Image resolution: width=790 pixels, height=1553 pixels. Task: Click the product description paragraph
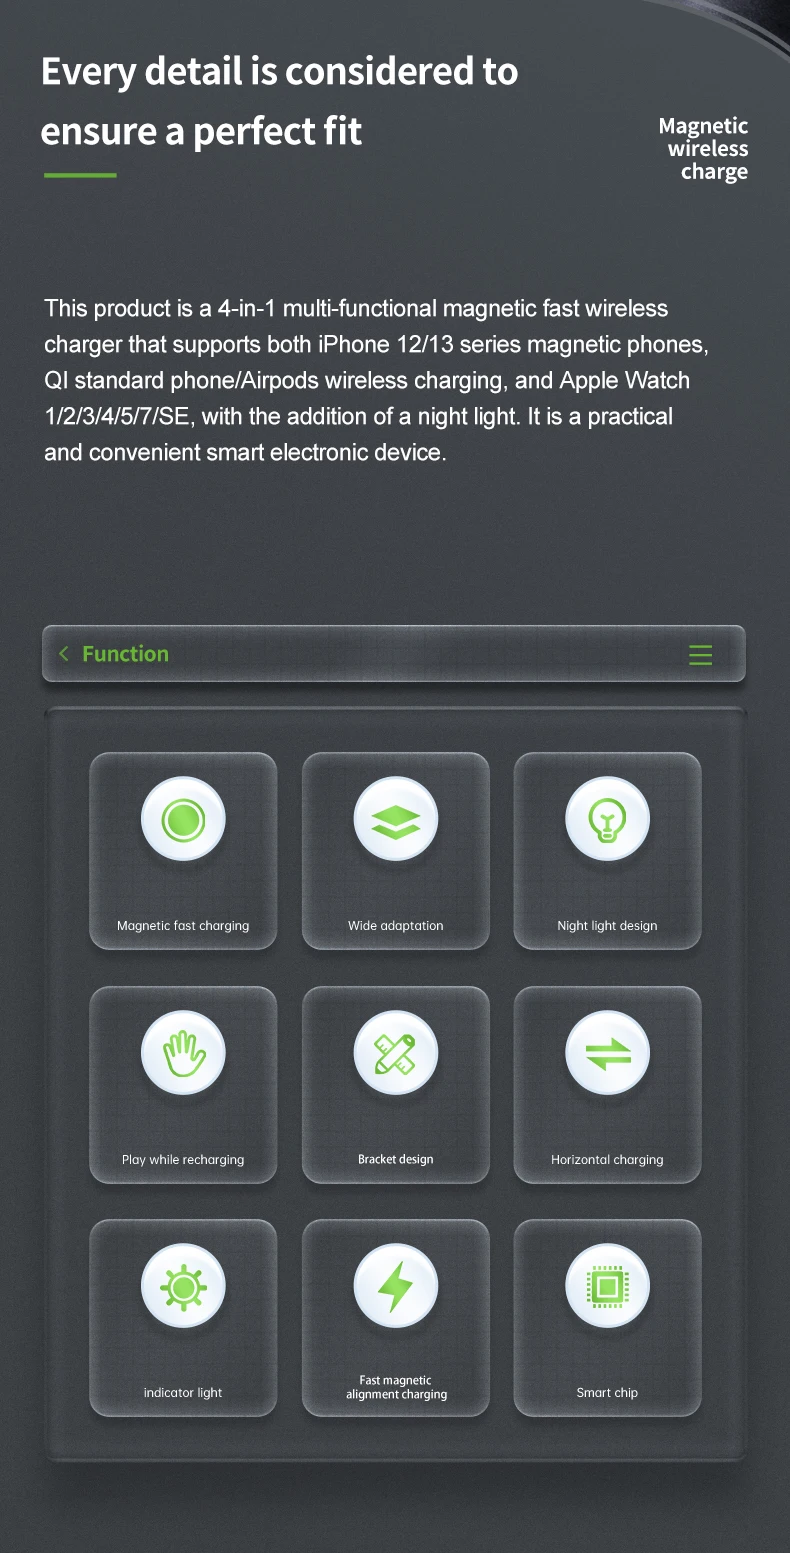point(376,380)
